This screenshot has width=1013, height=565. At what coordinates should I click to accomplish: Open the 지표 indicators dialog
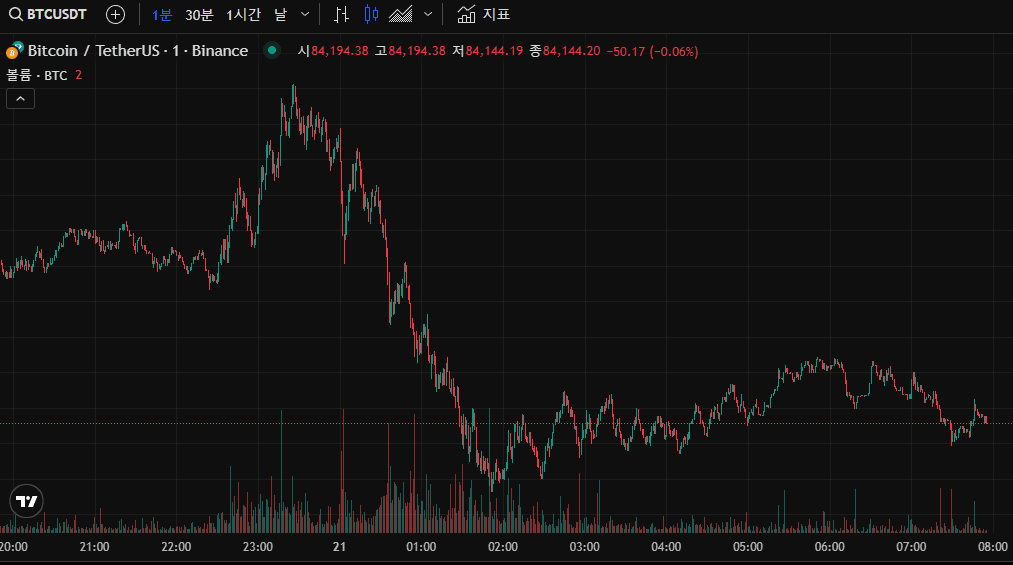(496, 15)
